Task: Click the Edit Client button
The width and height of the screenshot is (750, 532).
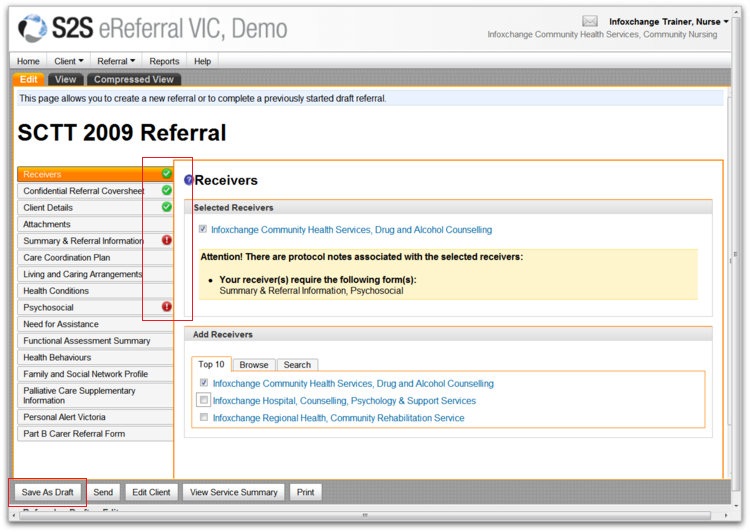Action: click(x=151, y=492)
